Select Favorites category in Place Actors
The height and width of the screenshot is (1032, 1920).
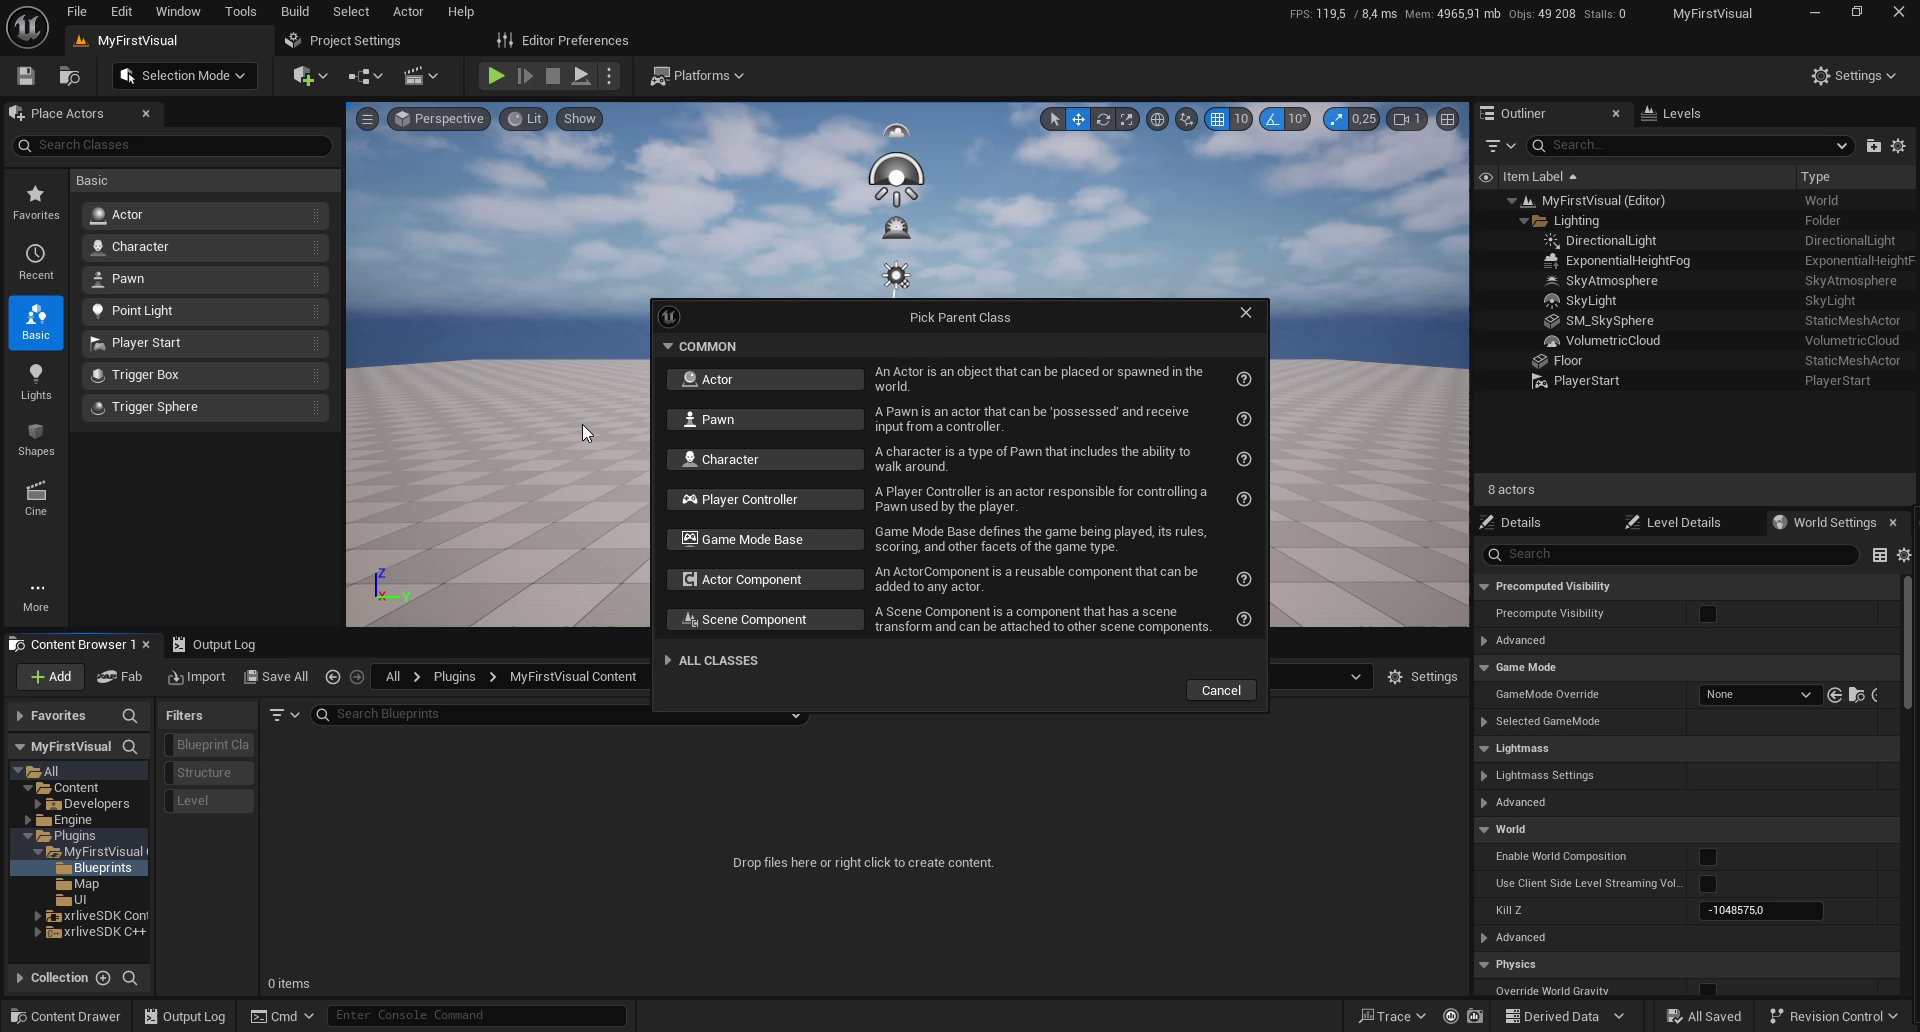tap(36, 202)
